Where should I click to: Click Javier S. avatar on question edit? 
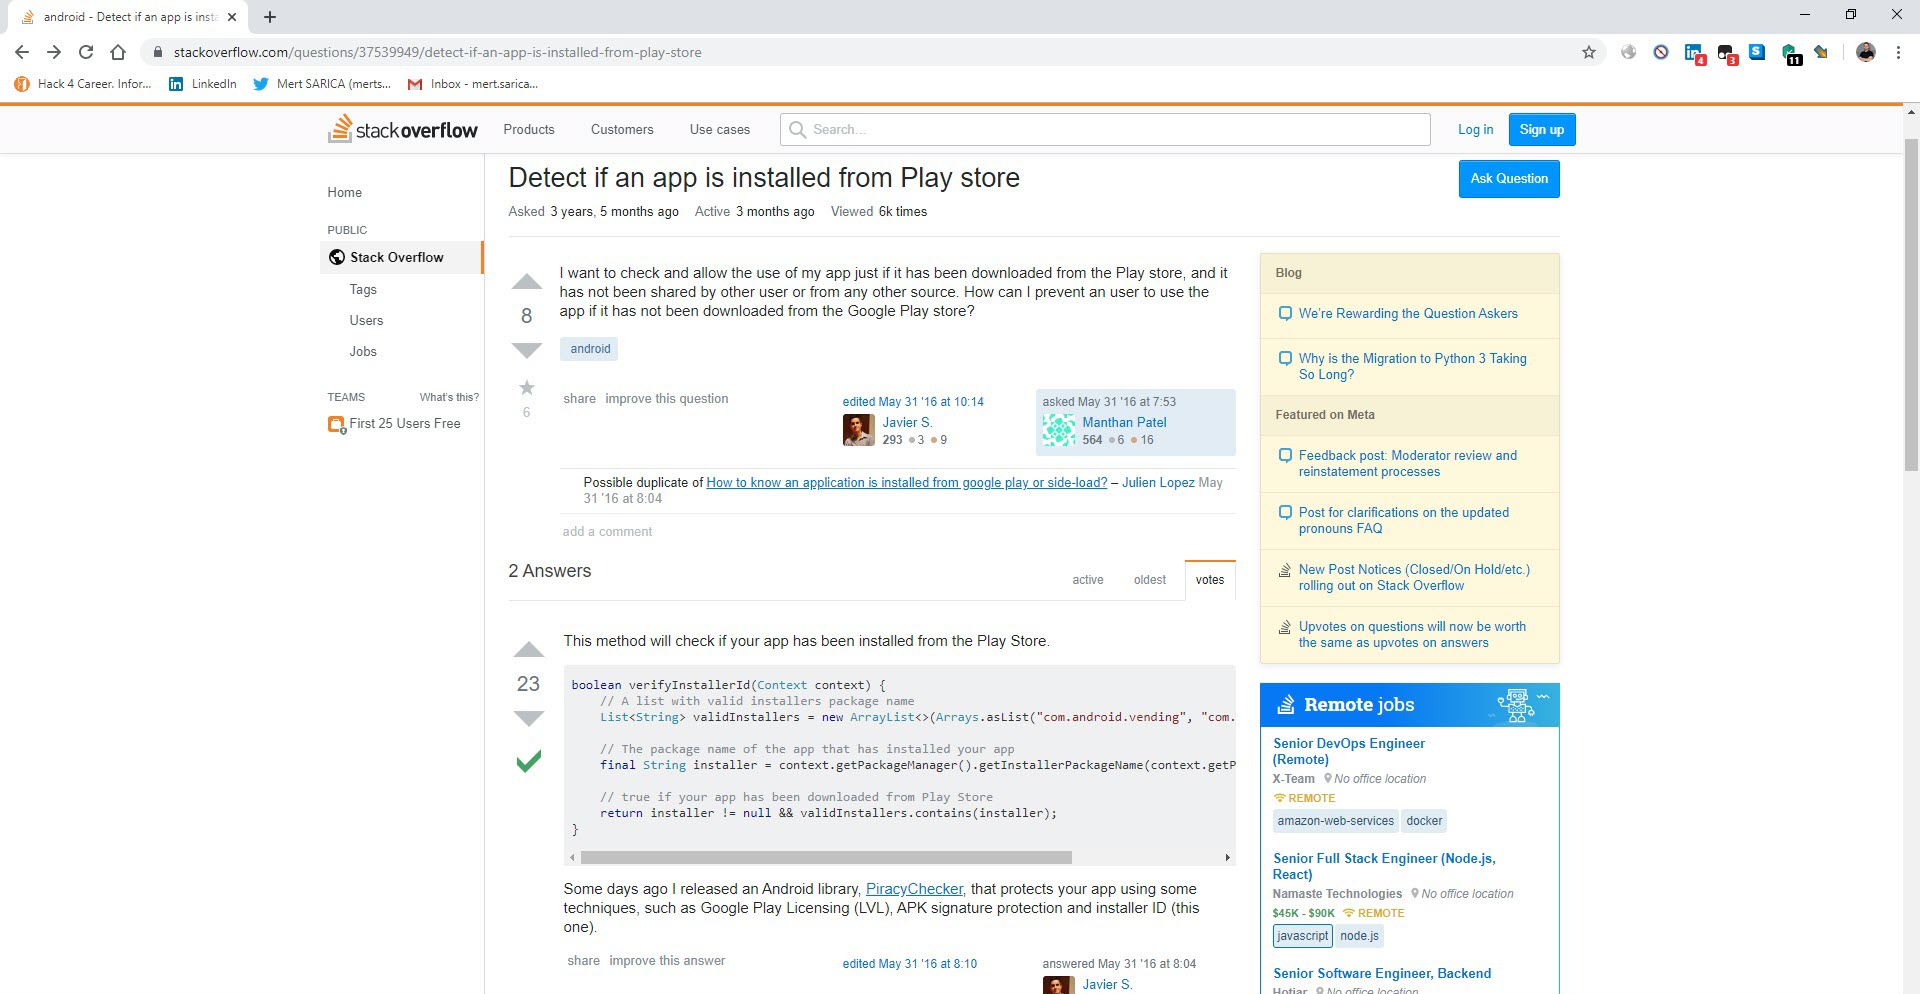(858, 430)
